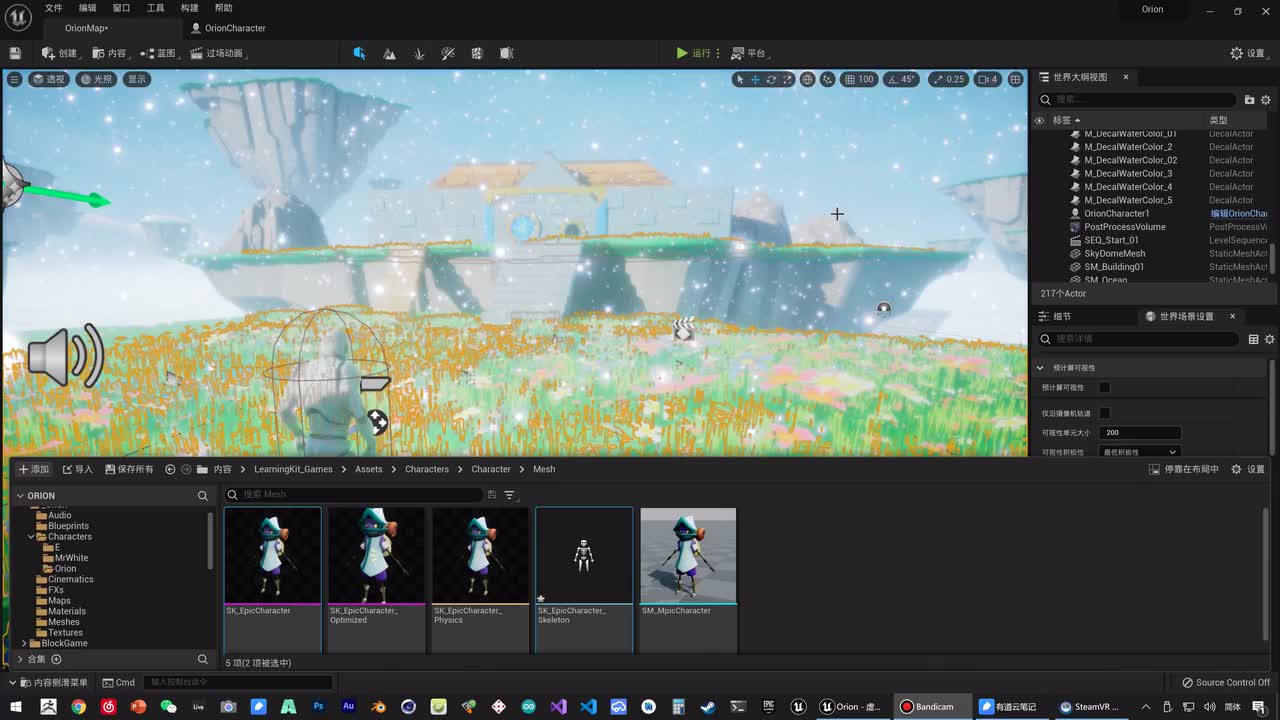Open the 窗口 Window menu

coord(121,8)
